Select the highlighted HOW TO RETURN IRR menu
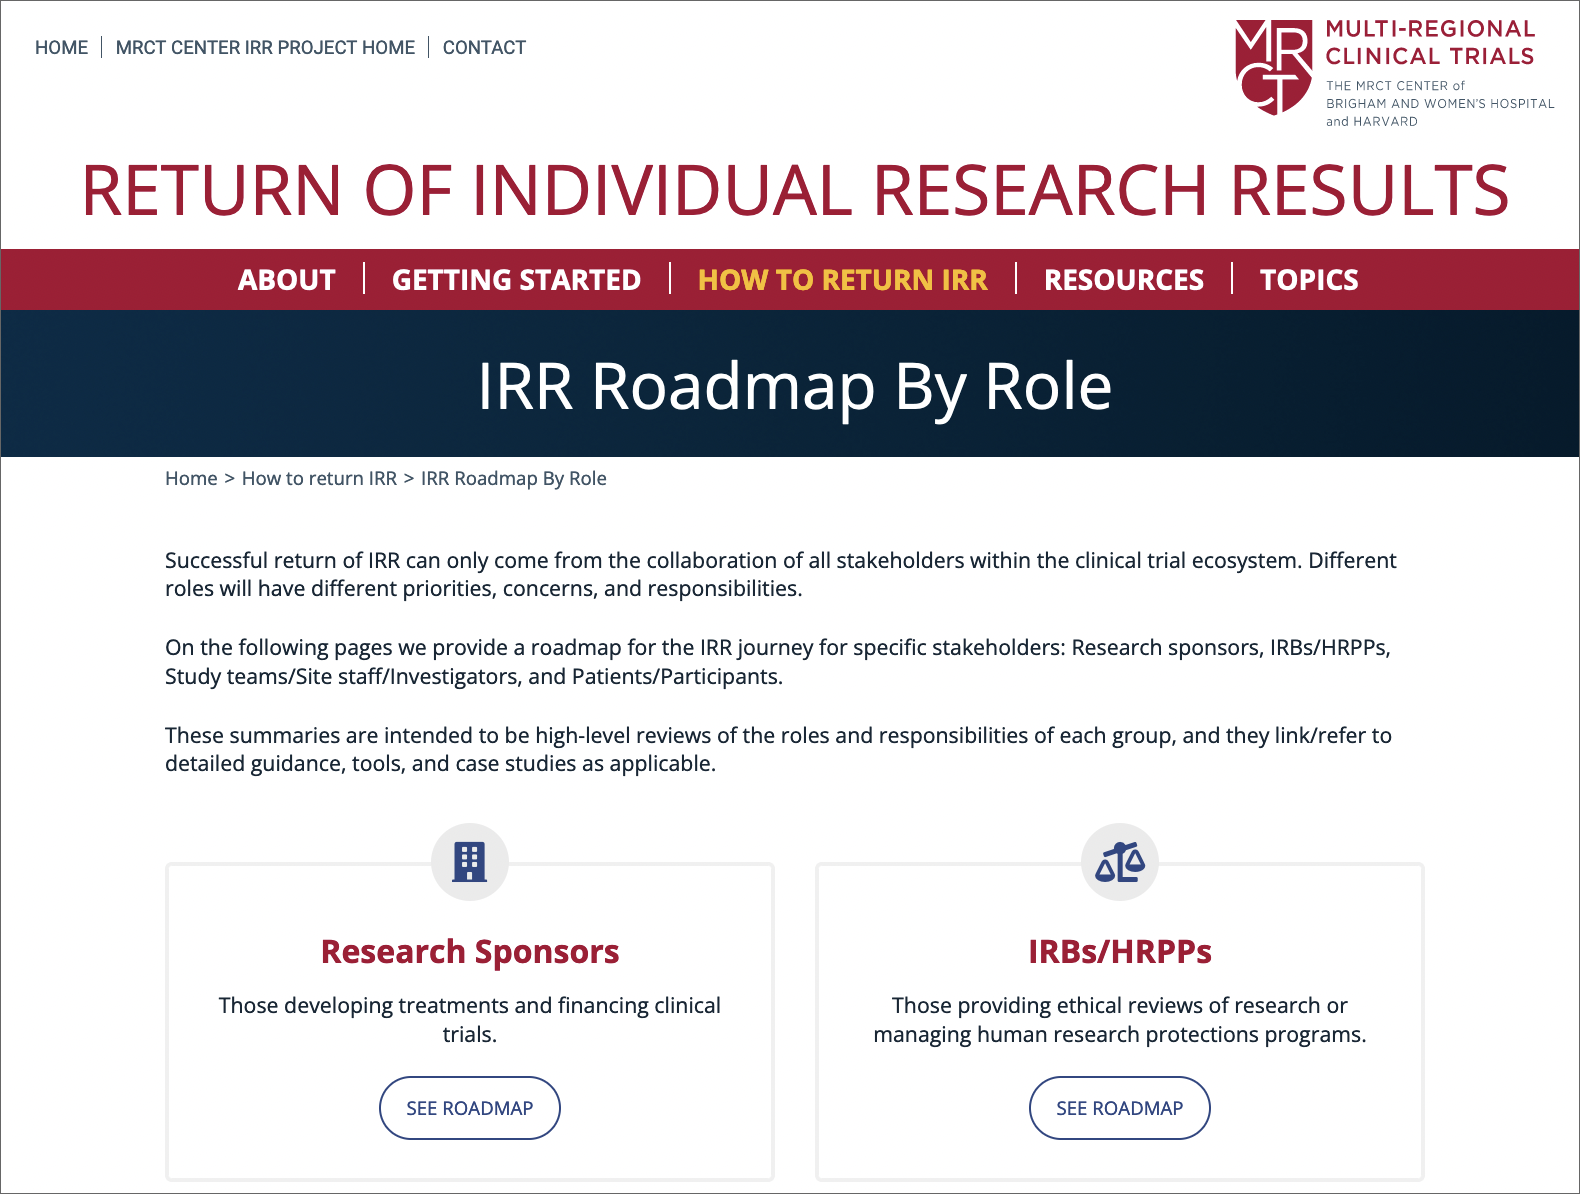Viewport: 1580px width, 1194px height. pos(842,280)
